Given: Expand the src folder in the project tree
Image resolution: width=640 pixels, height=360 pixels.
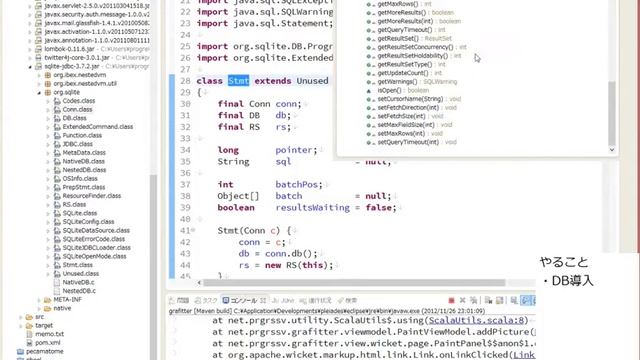Looking at the screenshot, I should [x=21, y=317].
